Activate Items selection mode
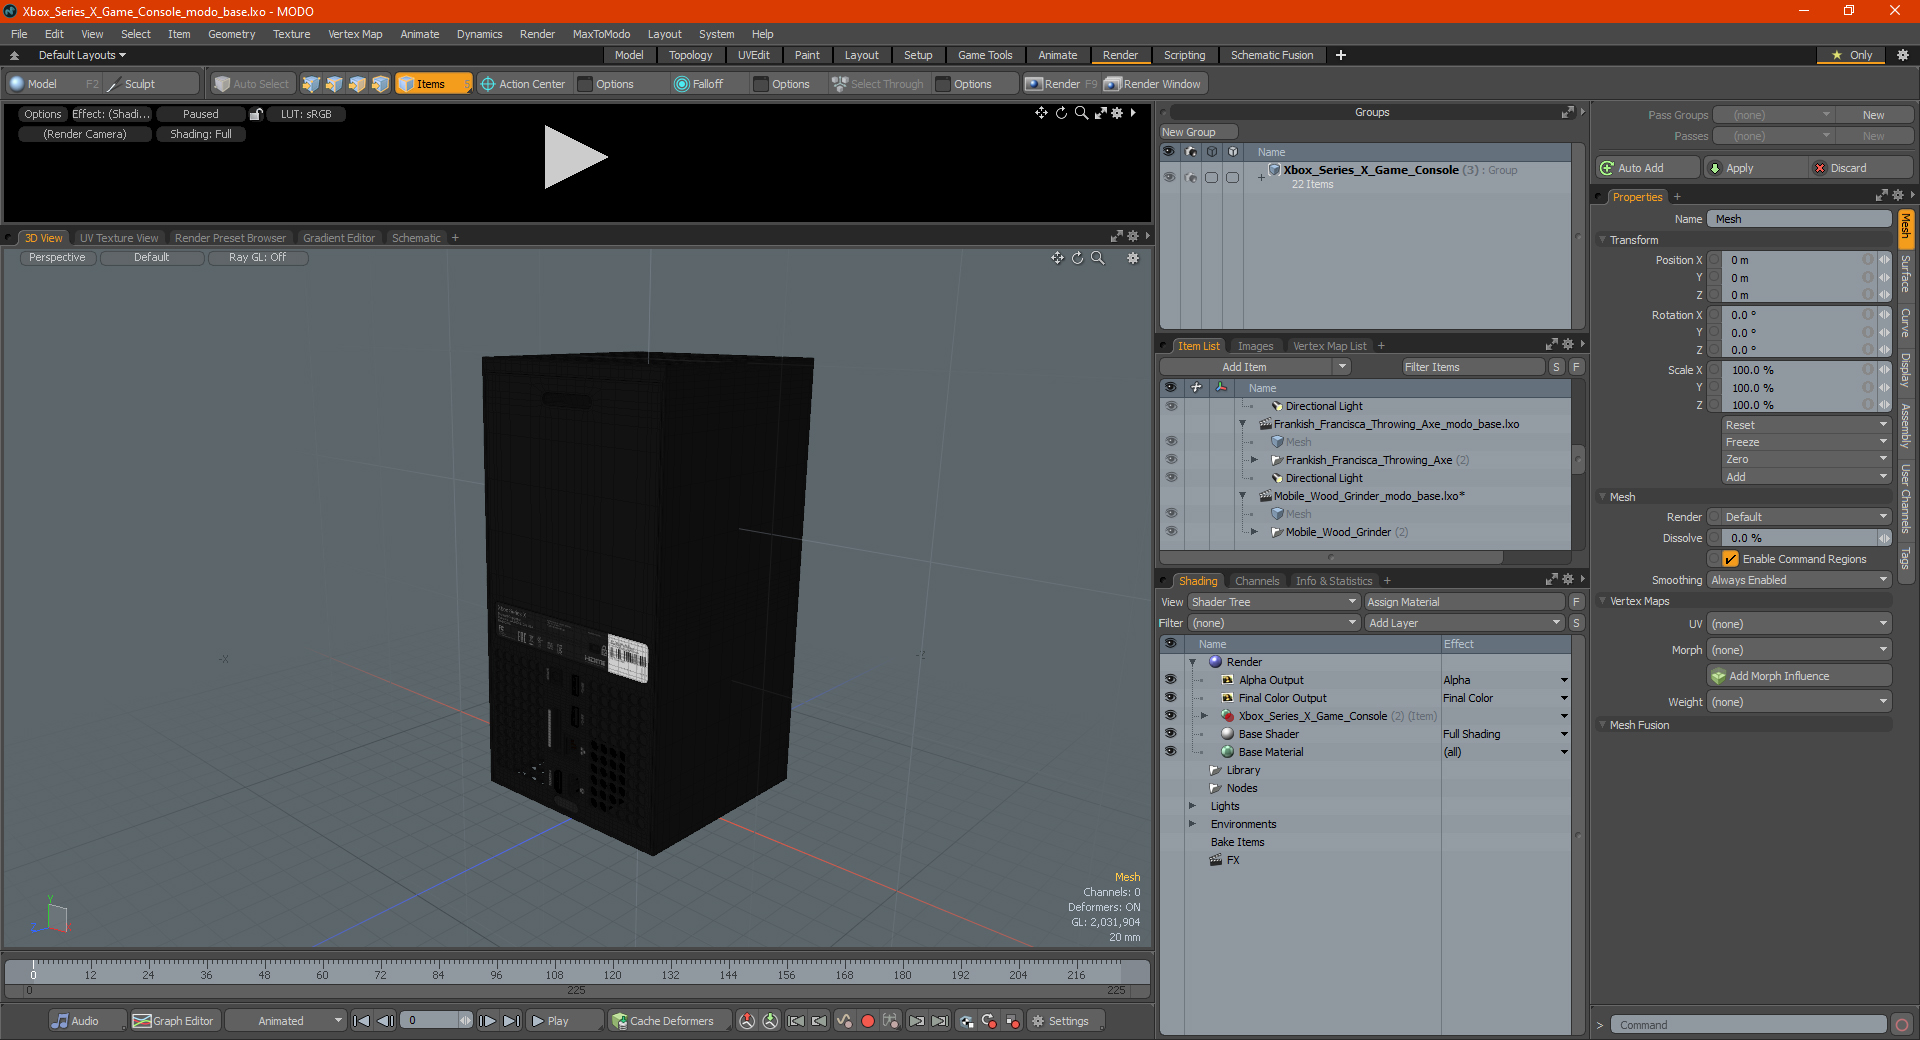This screenshot has width=1920, height=1040. click(433, 84)
